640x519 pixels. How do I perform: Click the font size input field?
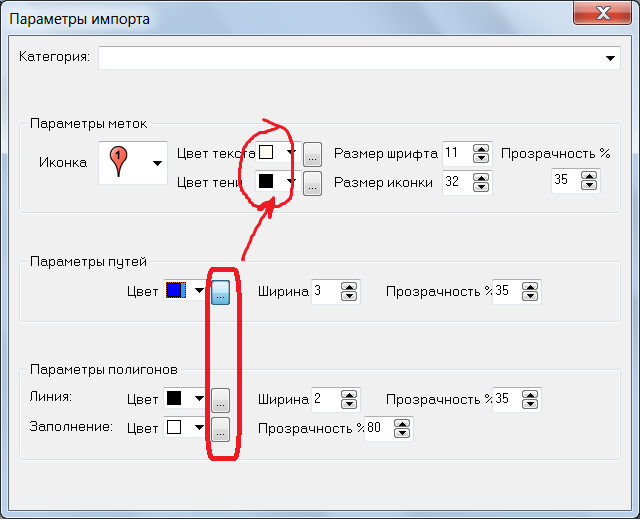456,154
